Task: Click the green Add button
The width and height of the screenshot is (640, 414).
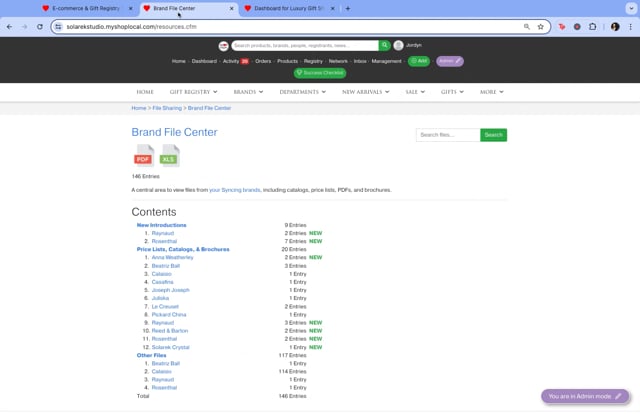Action: (419, 61)
